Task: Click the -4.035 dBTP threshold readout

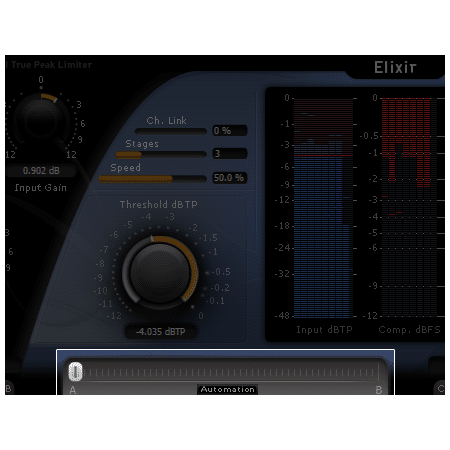Action: point(160,332)
